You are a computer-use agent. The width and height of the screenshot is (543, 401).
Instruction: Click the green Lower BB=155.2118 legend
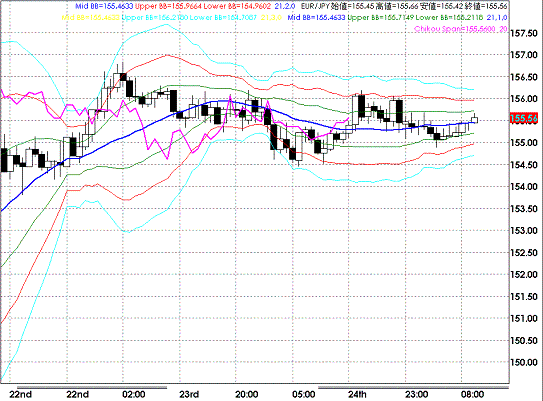449,17
